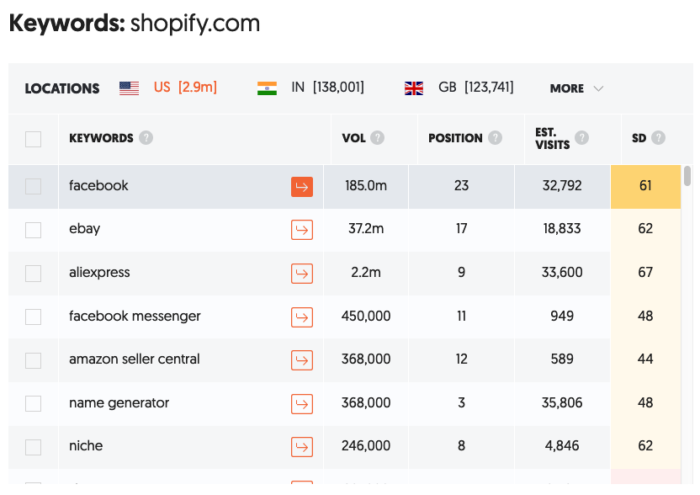The image size is (700, 495).
Task: Select the name generator row checkbox
Action: click(33, 403)
